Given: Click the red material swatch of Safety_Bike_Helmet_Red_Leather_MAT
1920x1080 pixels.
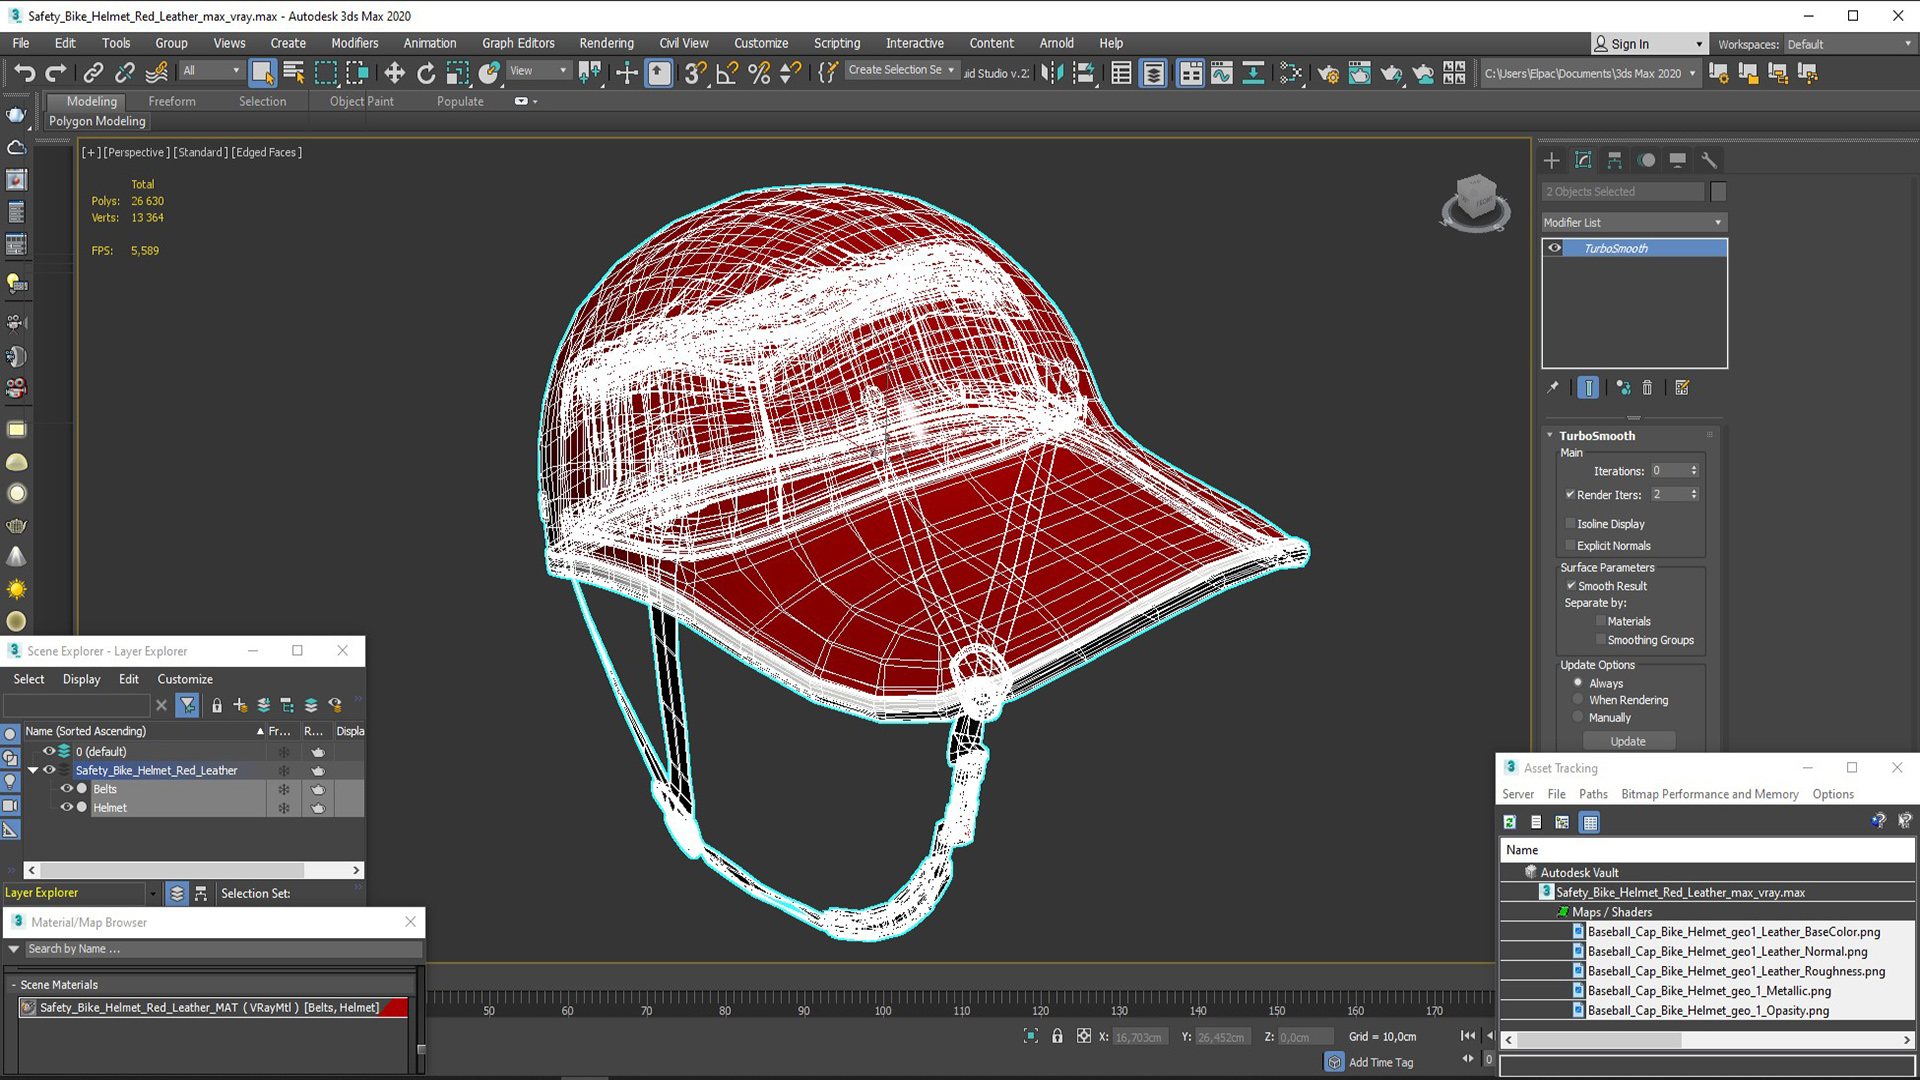Looking at the screenshot, I should (395, 1007).
